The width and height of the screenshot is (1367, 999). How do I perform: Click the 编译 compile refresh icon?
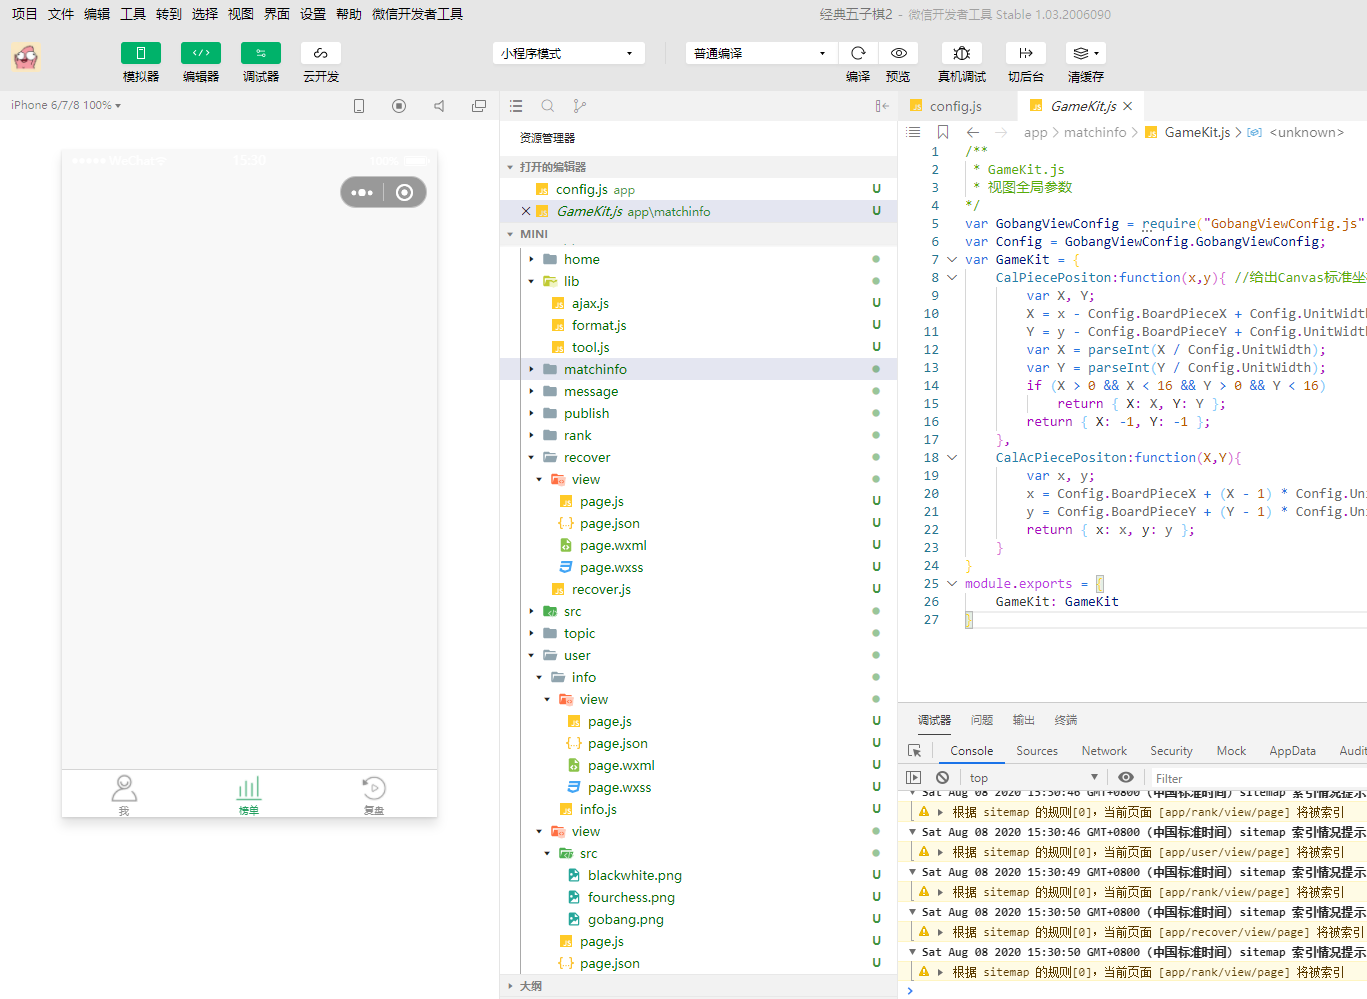coord(858,53)
